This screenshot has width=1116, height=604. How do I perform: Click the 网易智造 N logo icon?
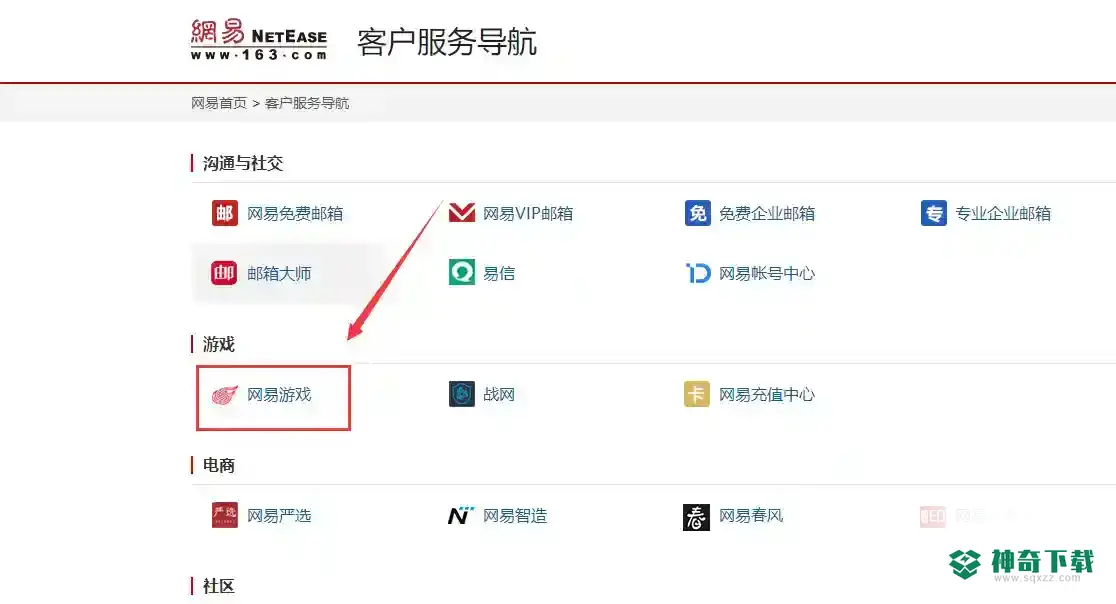tap(460, 515)
